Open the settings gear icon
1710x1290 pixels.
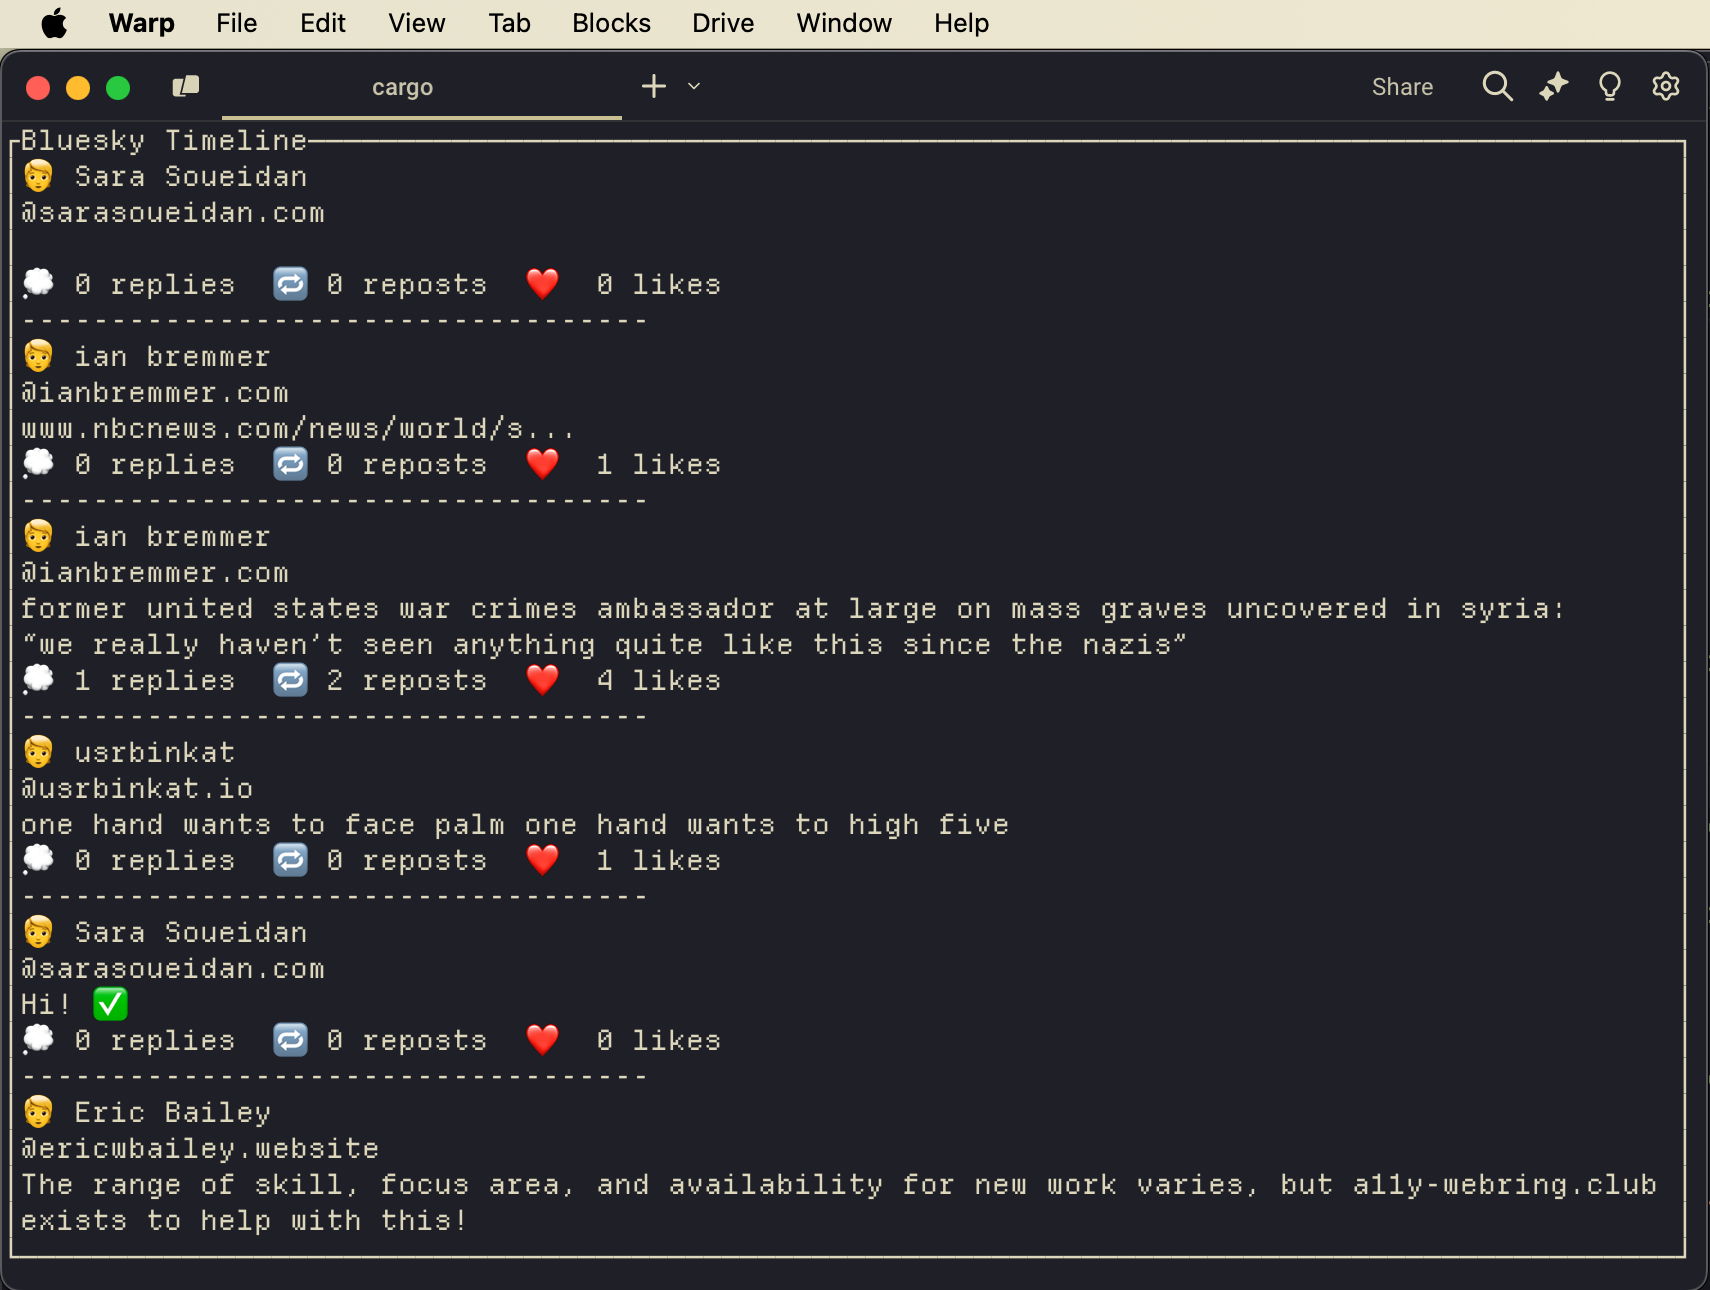point(1665,87)
